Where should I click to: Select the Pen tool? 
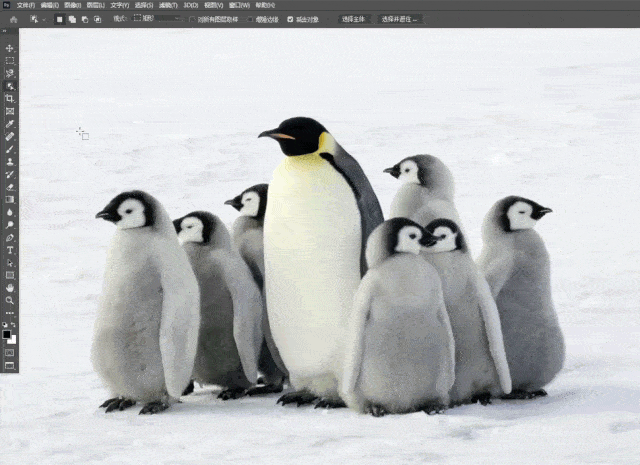pyautogui.click(x=9, y=238)
